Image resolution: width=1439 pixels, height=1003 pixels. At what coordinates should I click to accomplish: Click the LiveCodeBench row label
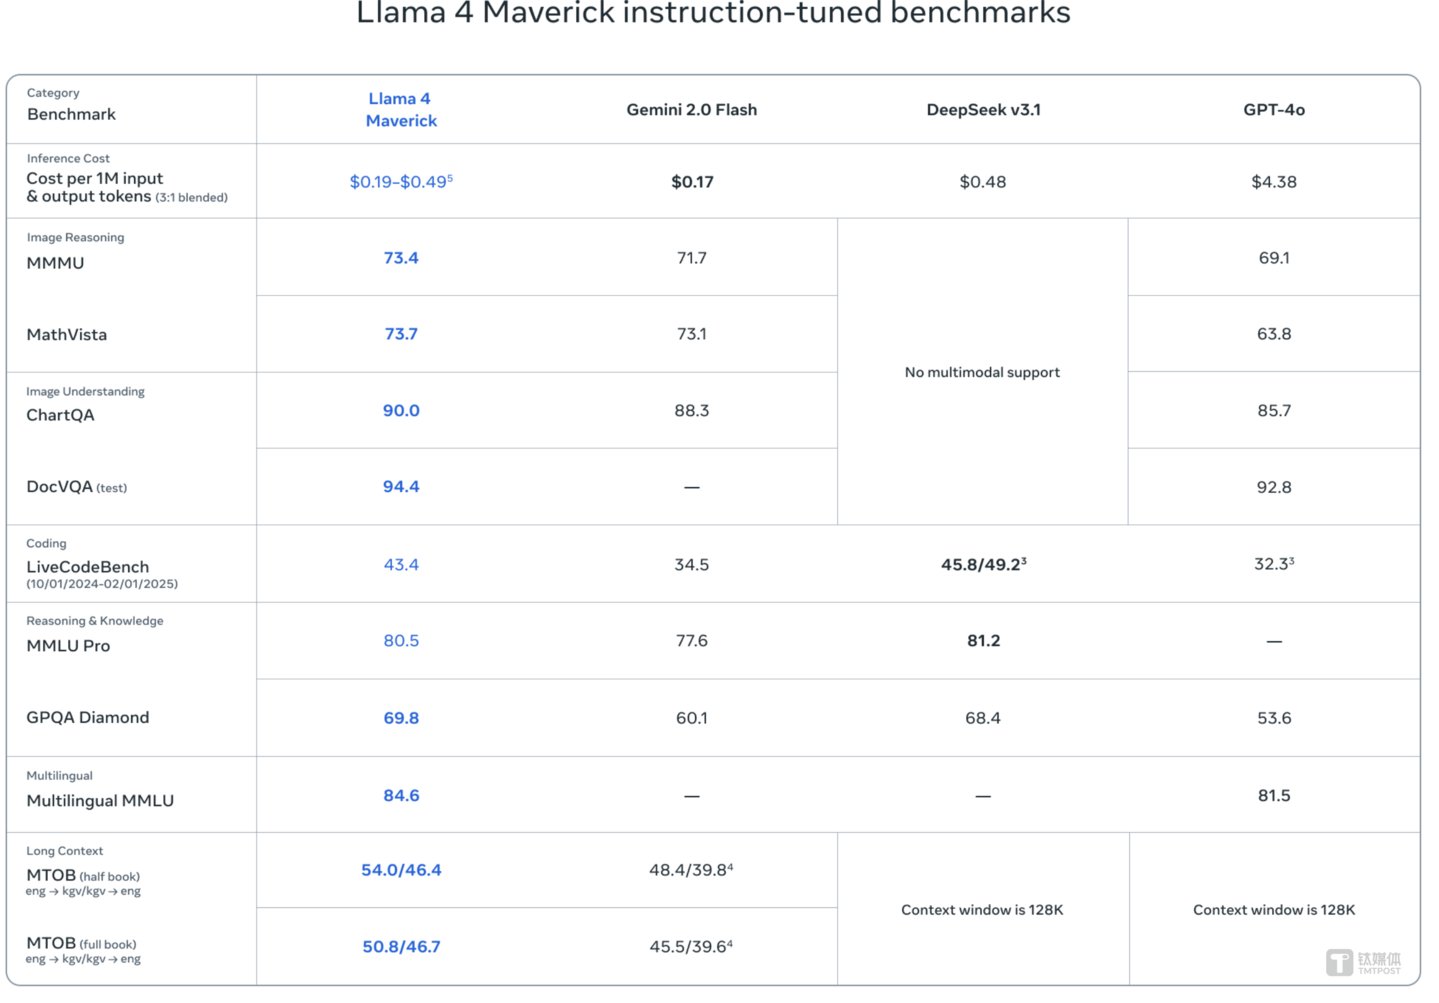click(88, 567)
